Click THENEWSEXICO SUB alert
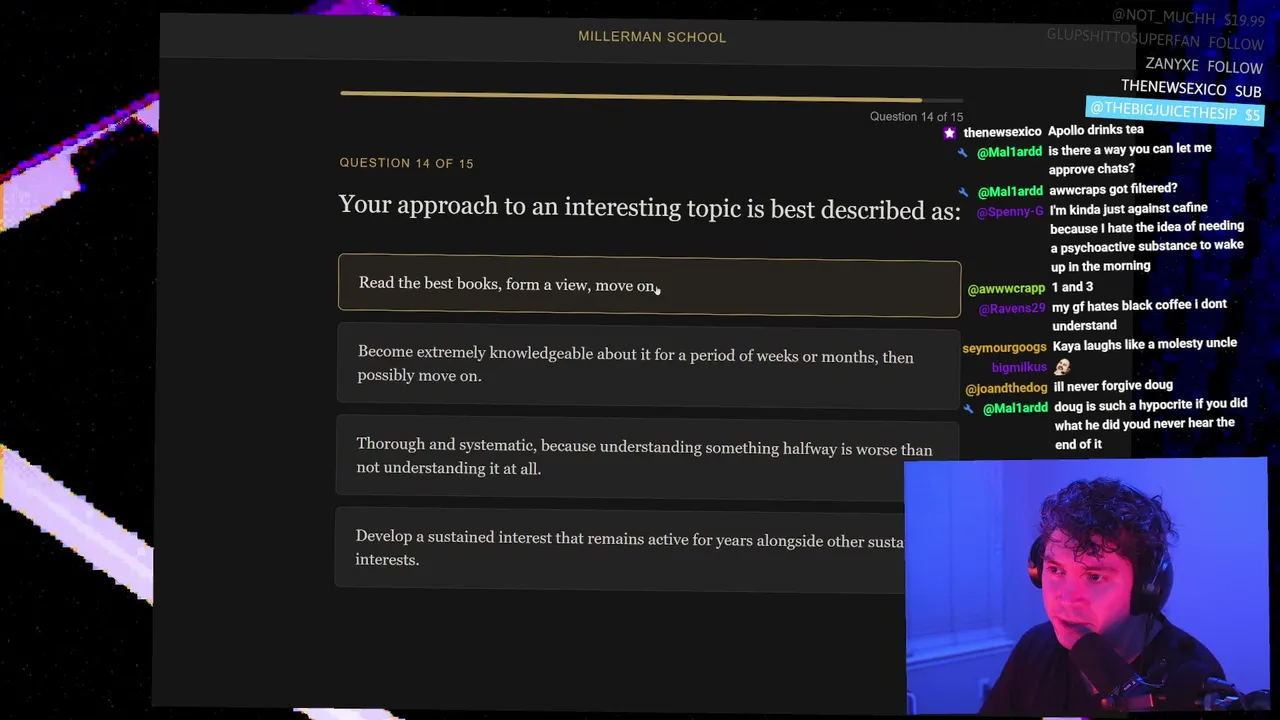The height and width of the screenshot is (720, 1280). pyautogui.click(x=1191, y=89)
